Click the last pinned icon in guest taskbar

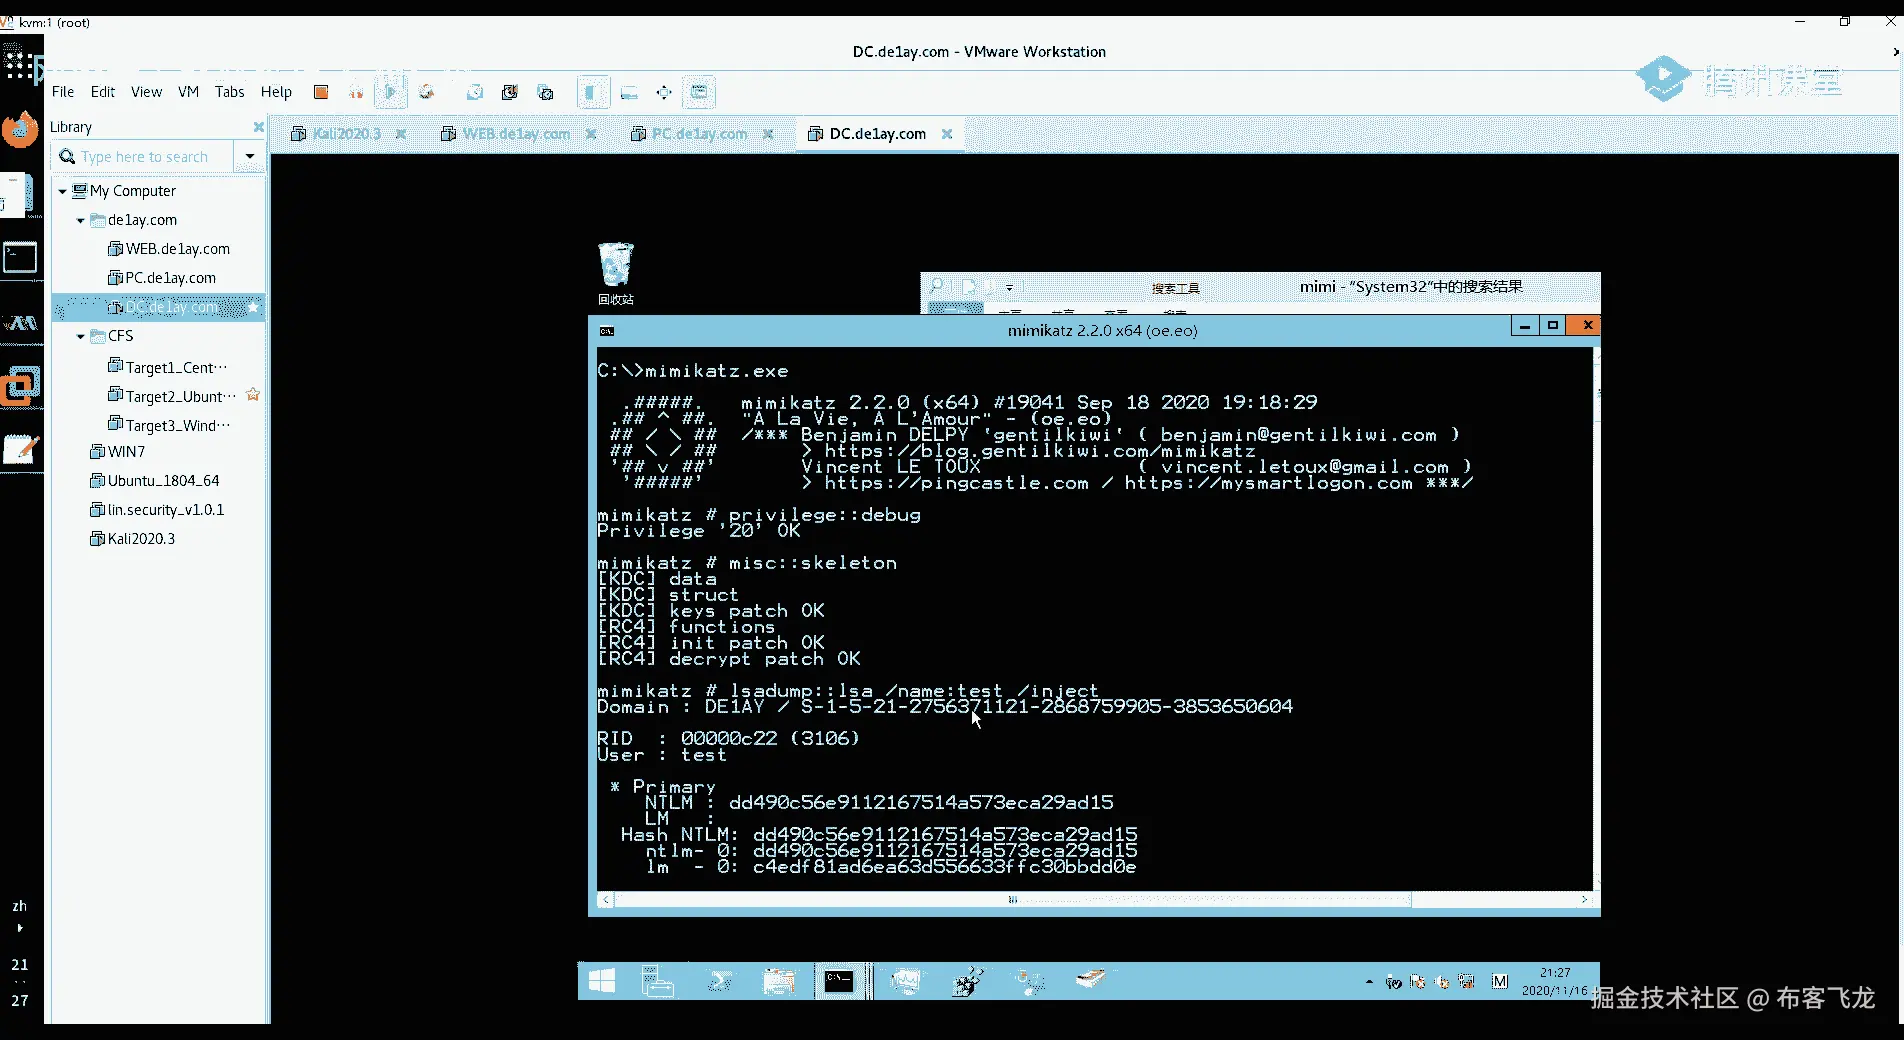(1091, 980)
